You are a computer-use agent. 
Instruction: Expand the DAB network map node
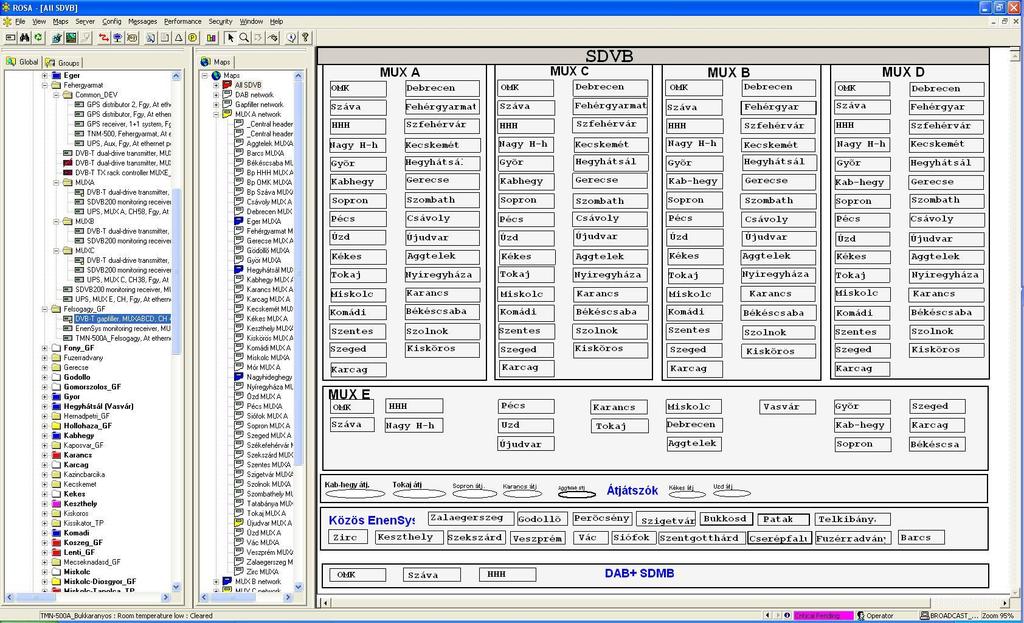click(216, 95)
